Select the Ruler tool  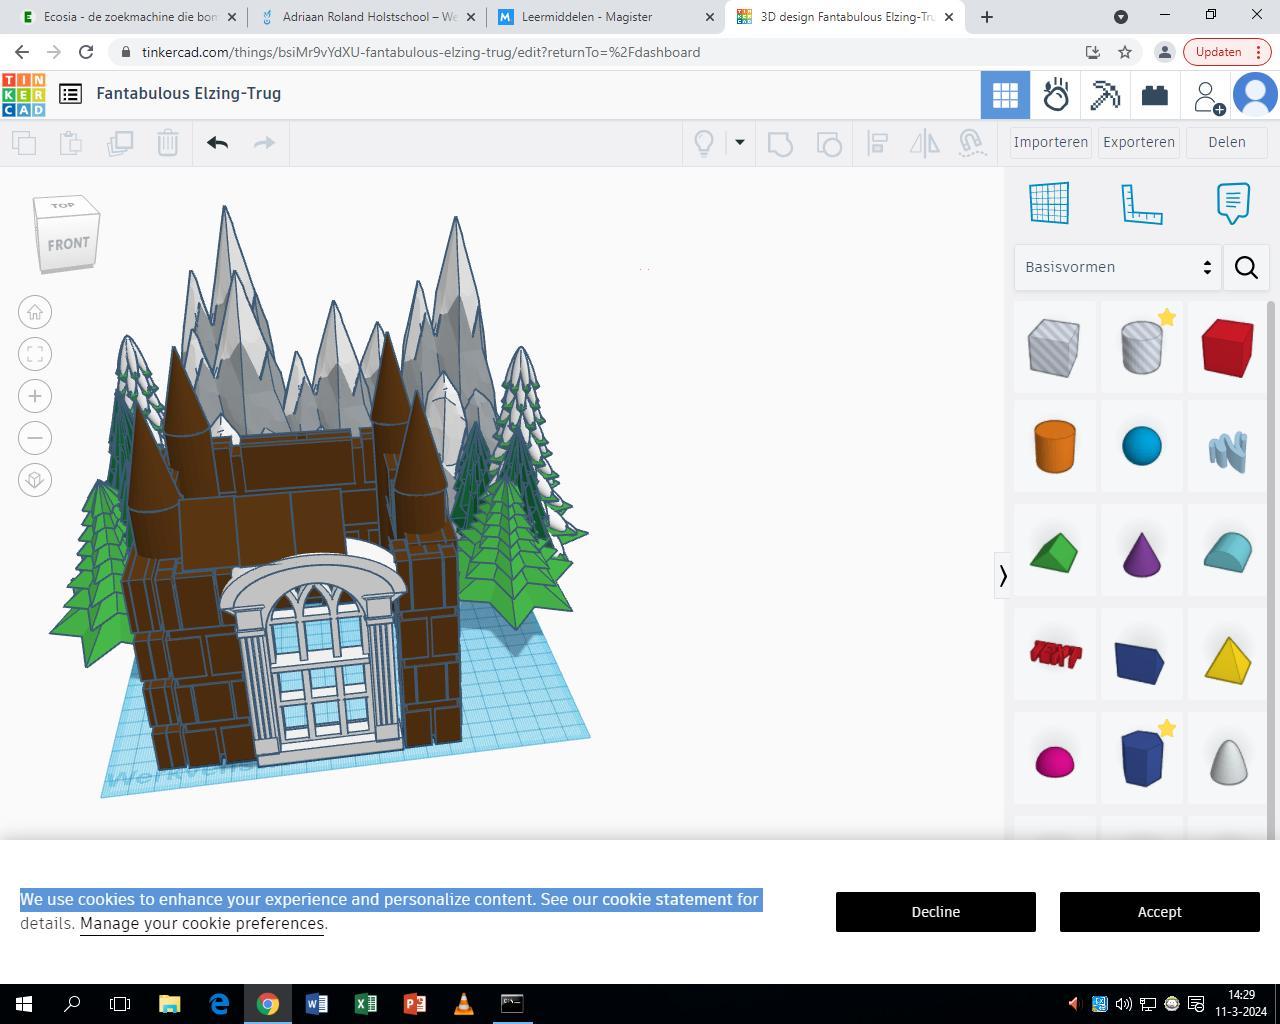point(1141,203)
